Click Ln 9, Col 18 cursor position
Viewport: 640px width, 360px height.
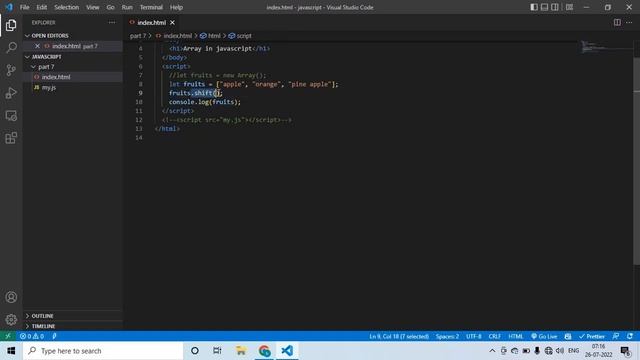[399, 336]
